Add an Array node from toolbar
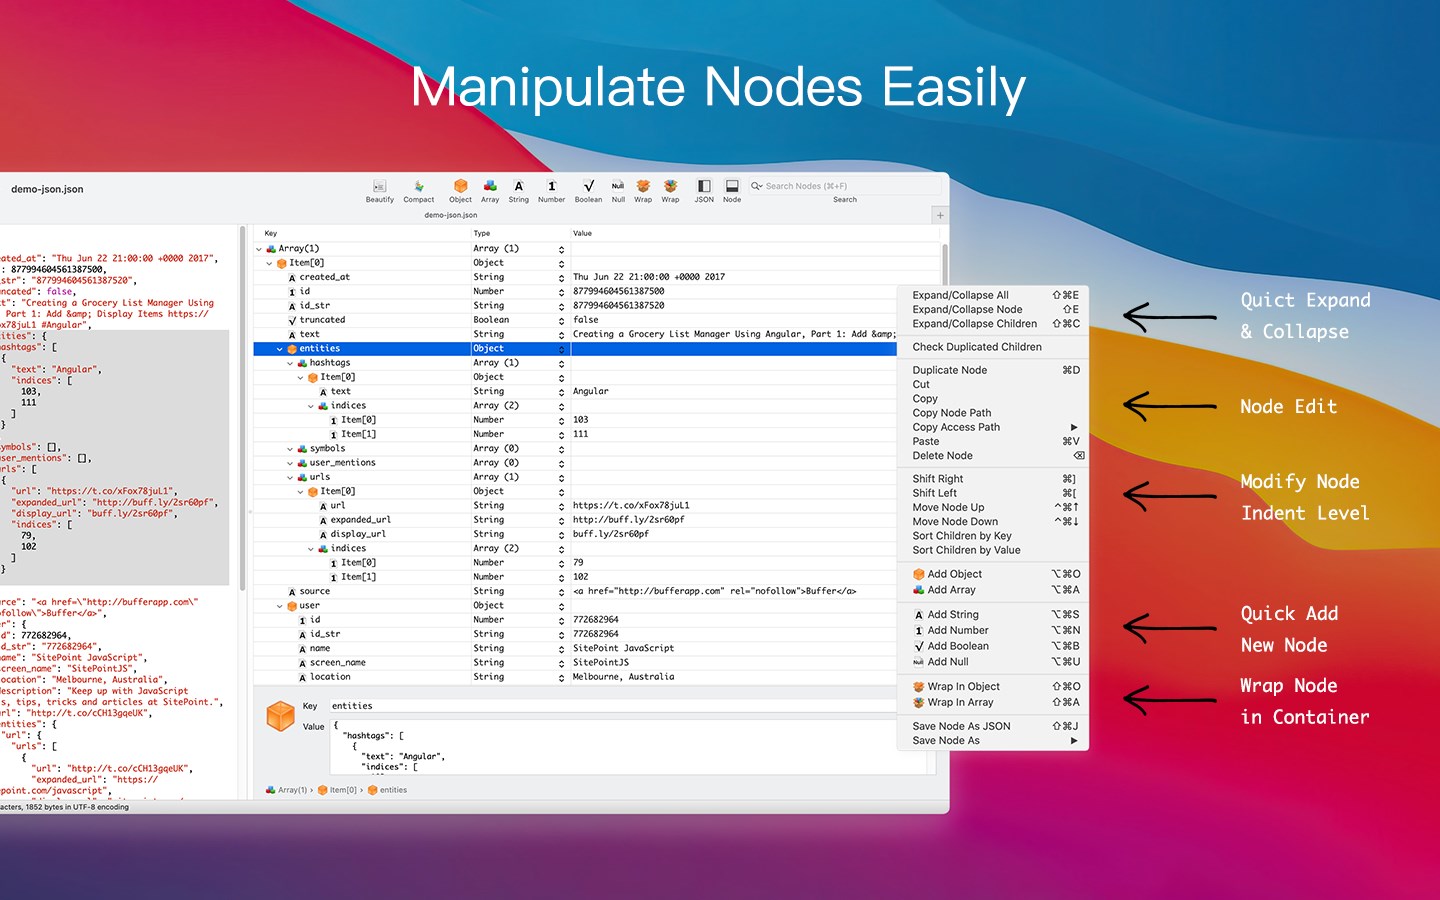The height and width of the screenshot is (900, 1440). pyautogui.click(x=490, y=186)
